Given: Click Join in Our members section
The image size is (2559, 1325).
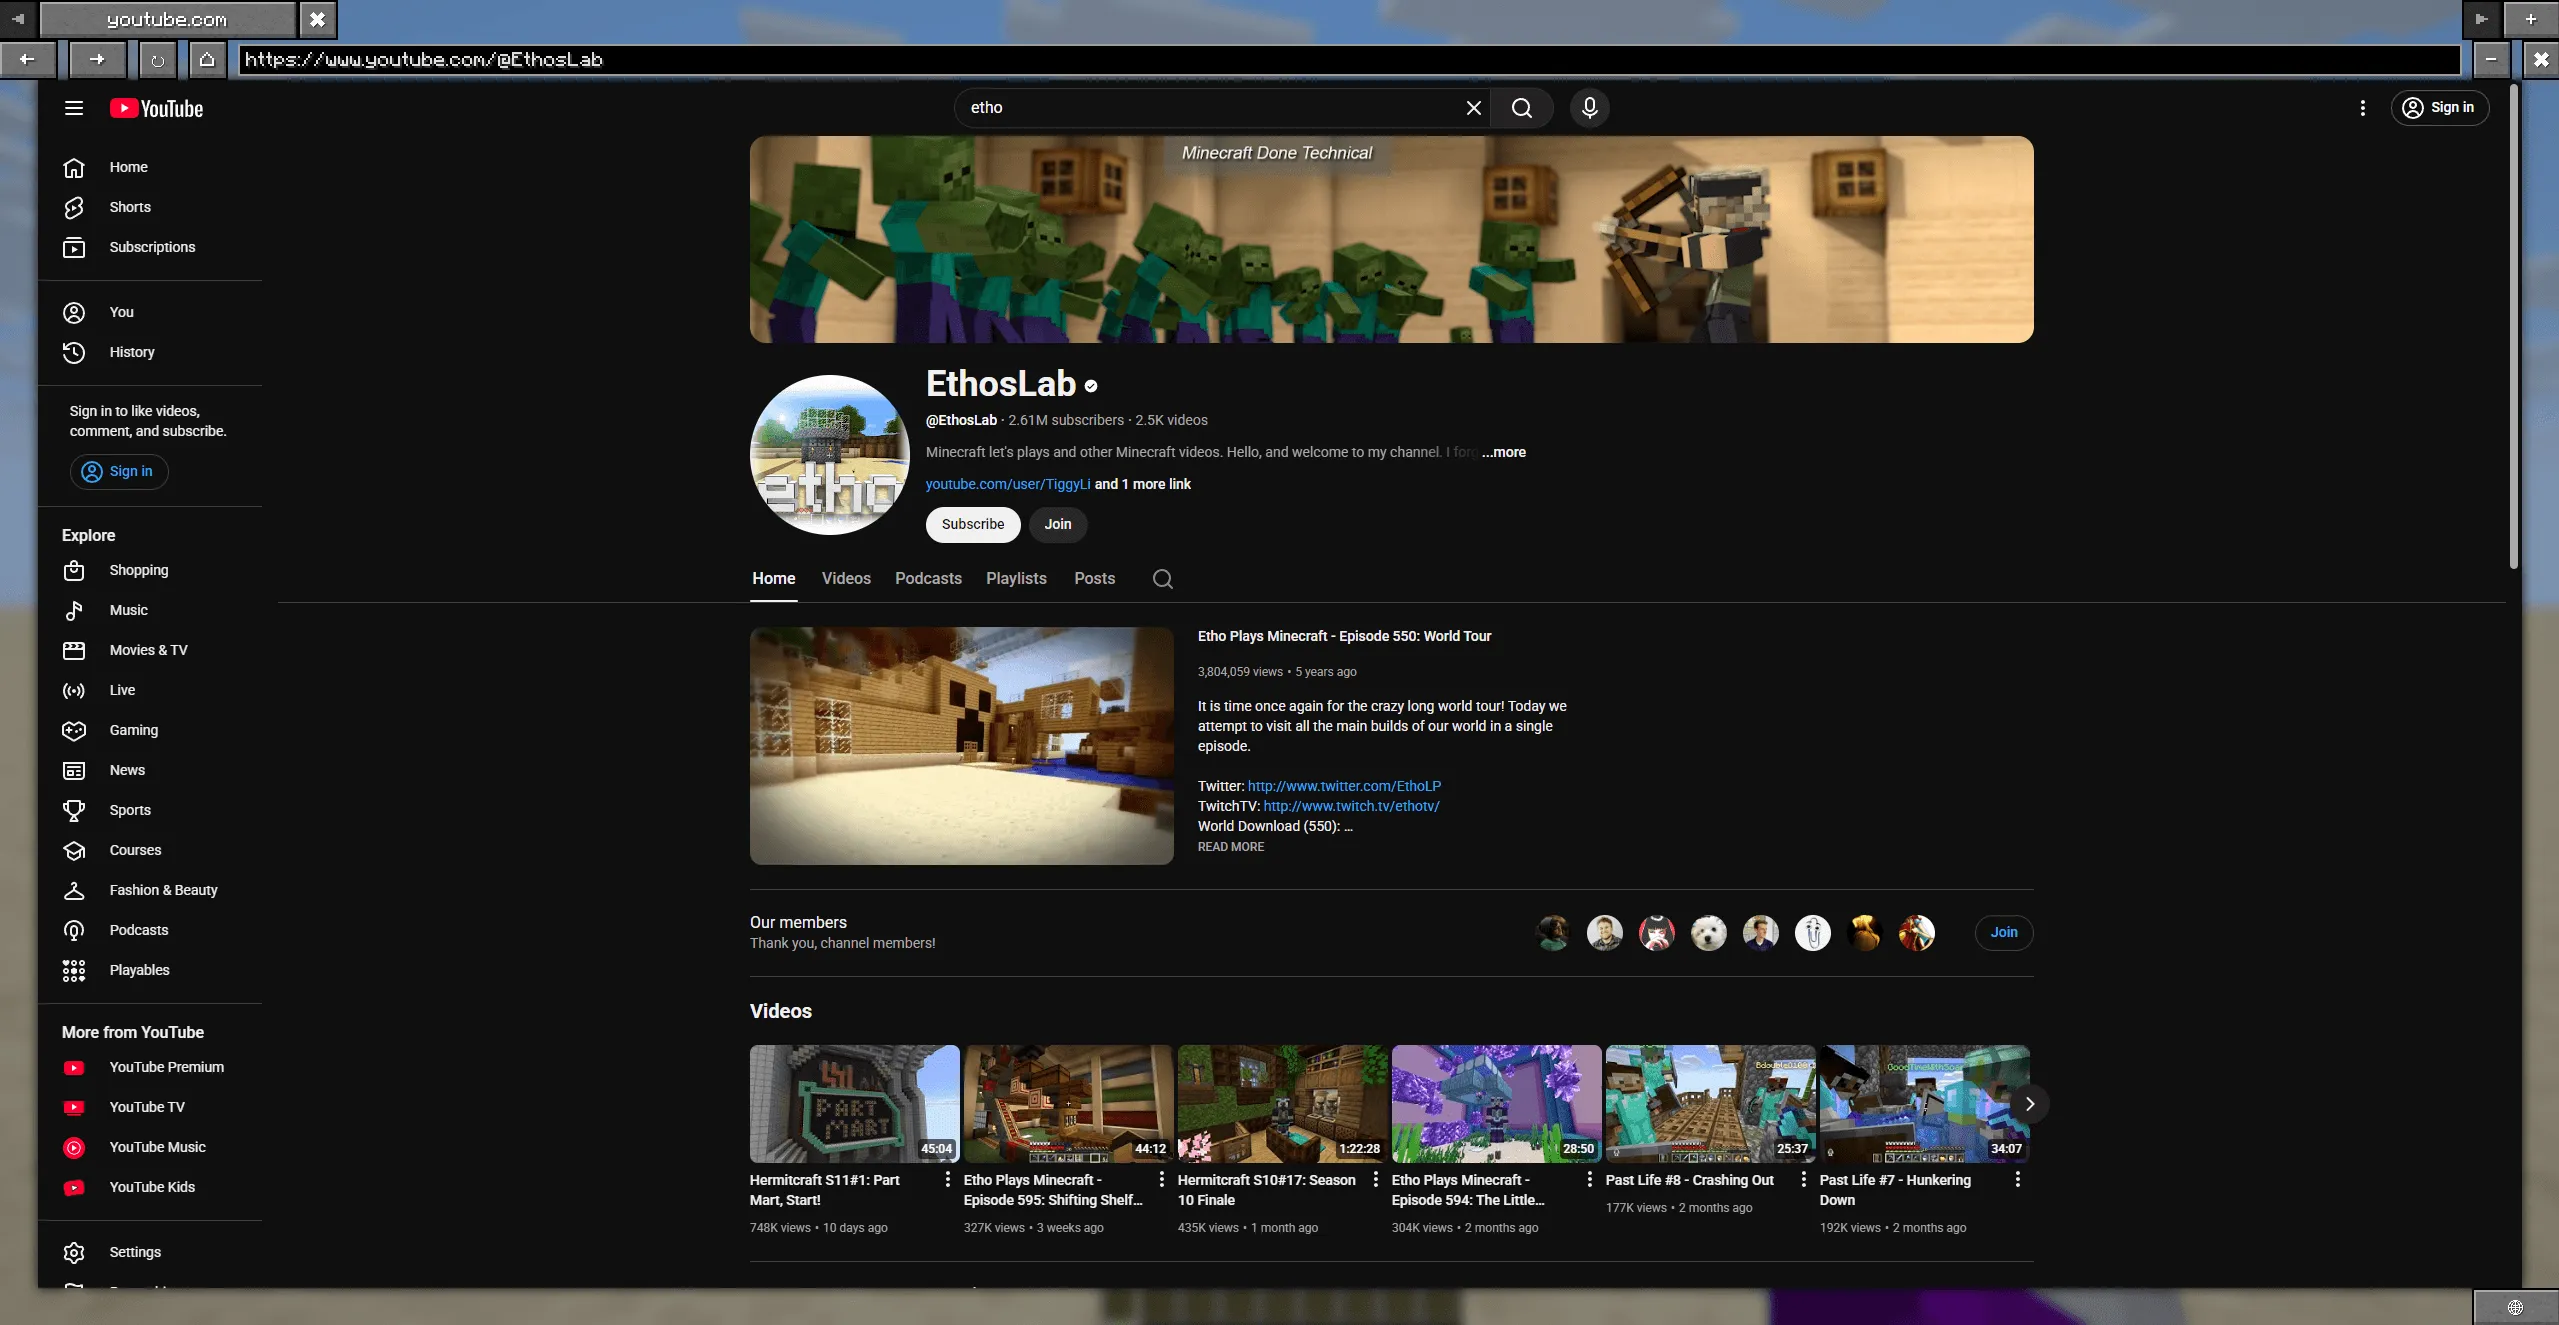Looking at the screenshot, I should click(x=2003, y=932).
